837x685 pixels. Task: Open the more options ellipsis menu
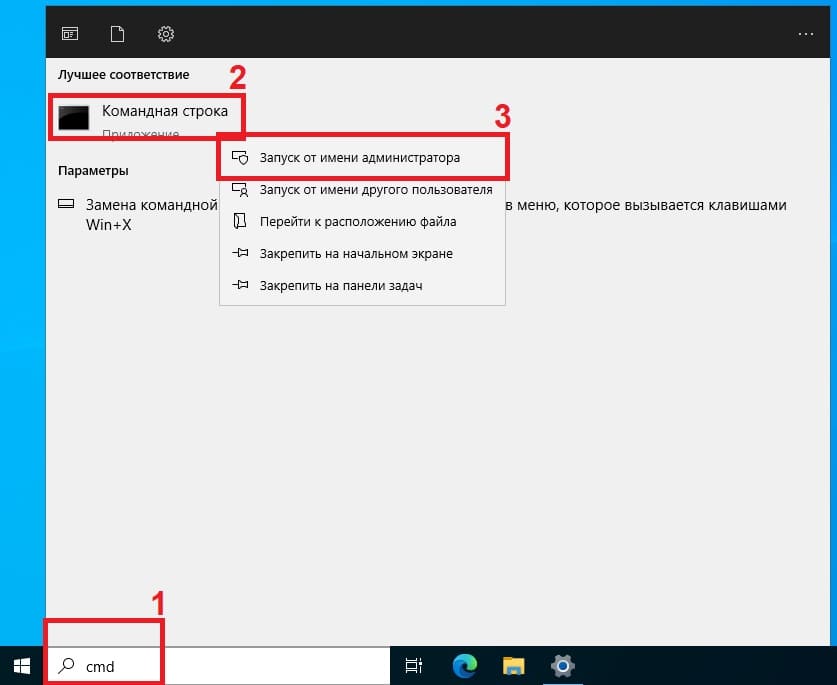[x=806, y=33]
